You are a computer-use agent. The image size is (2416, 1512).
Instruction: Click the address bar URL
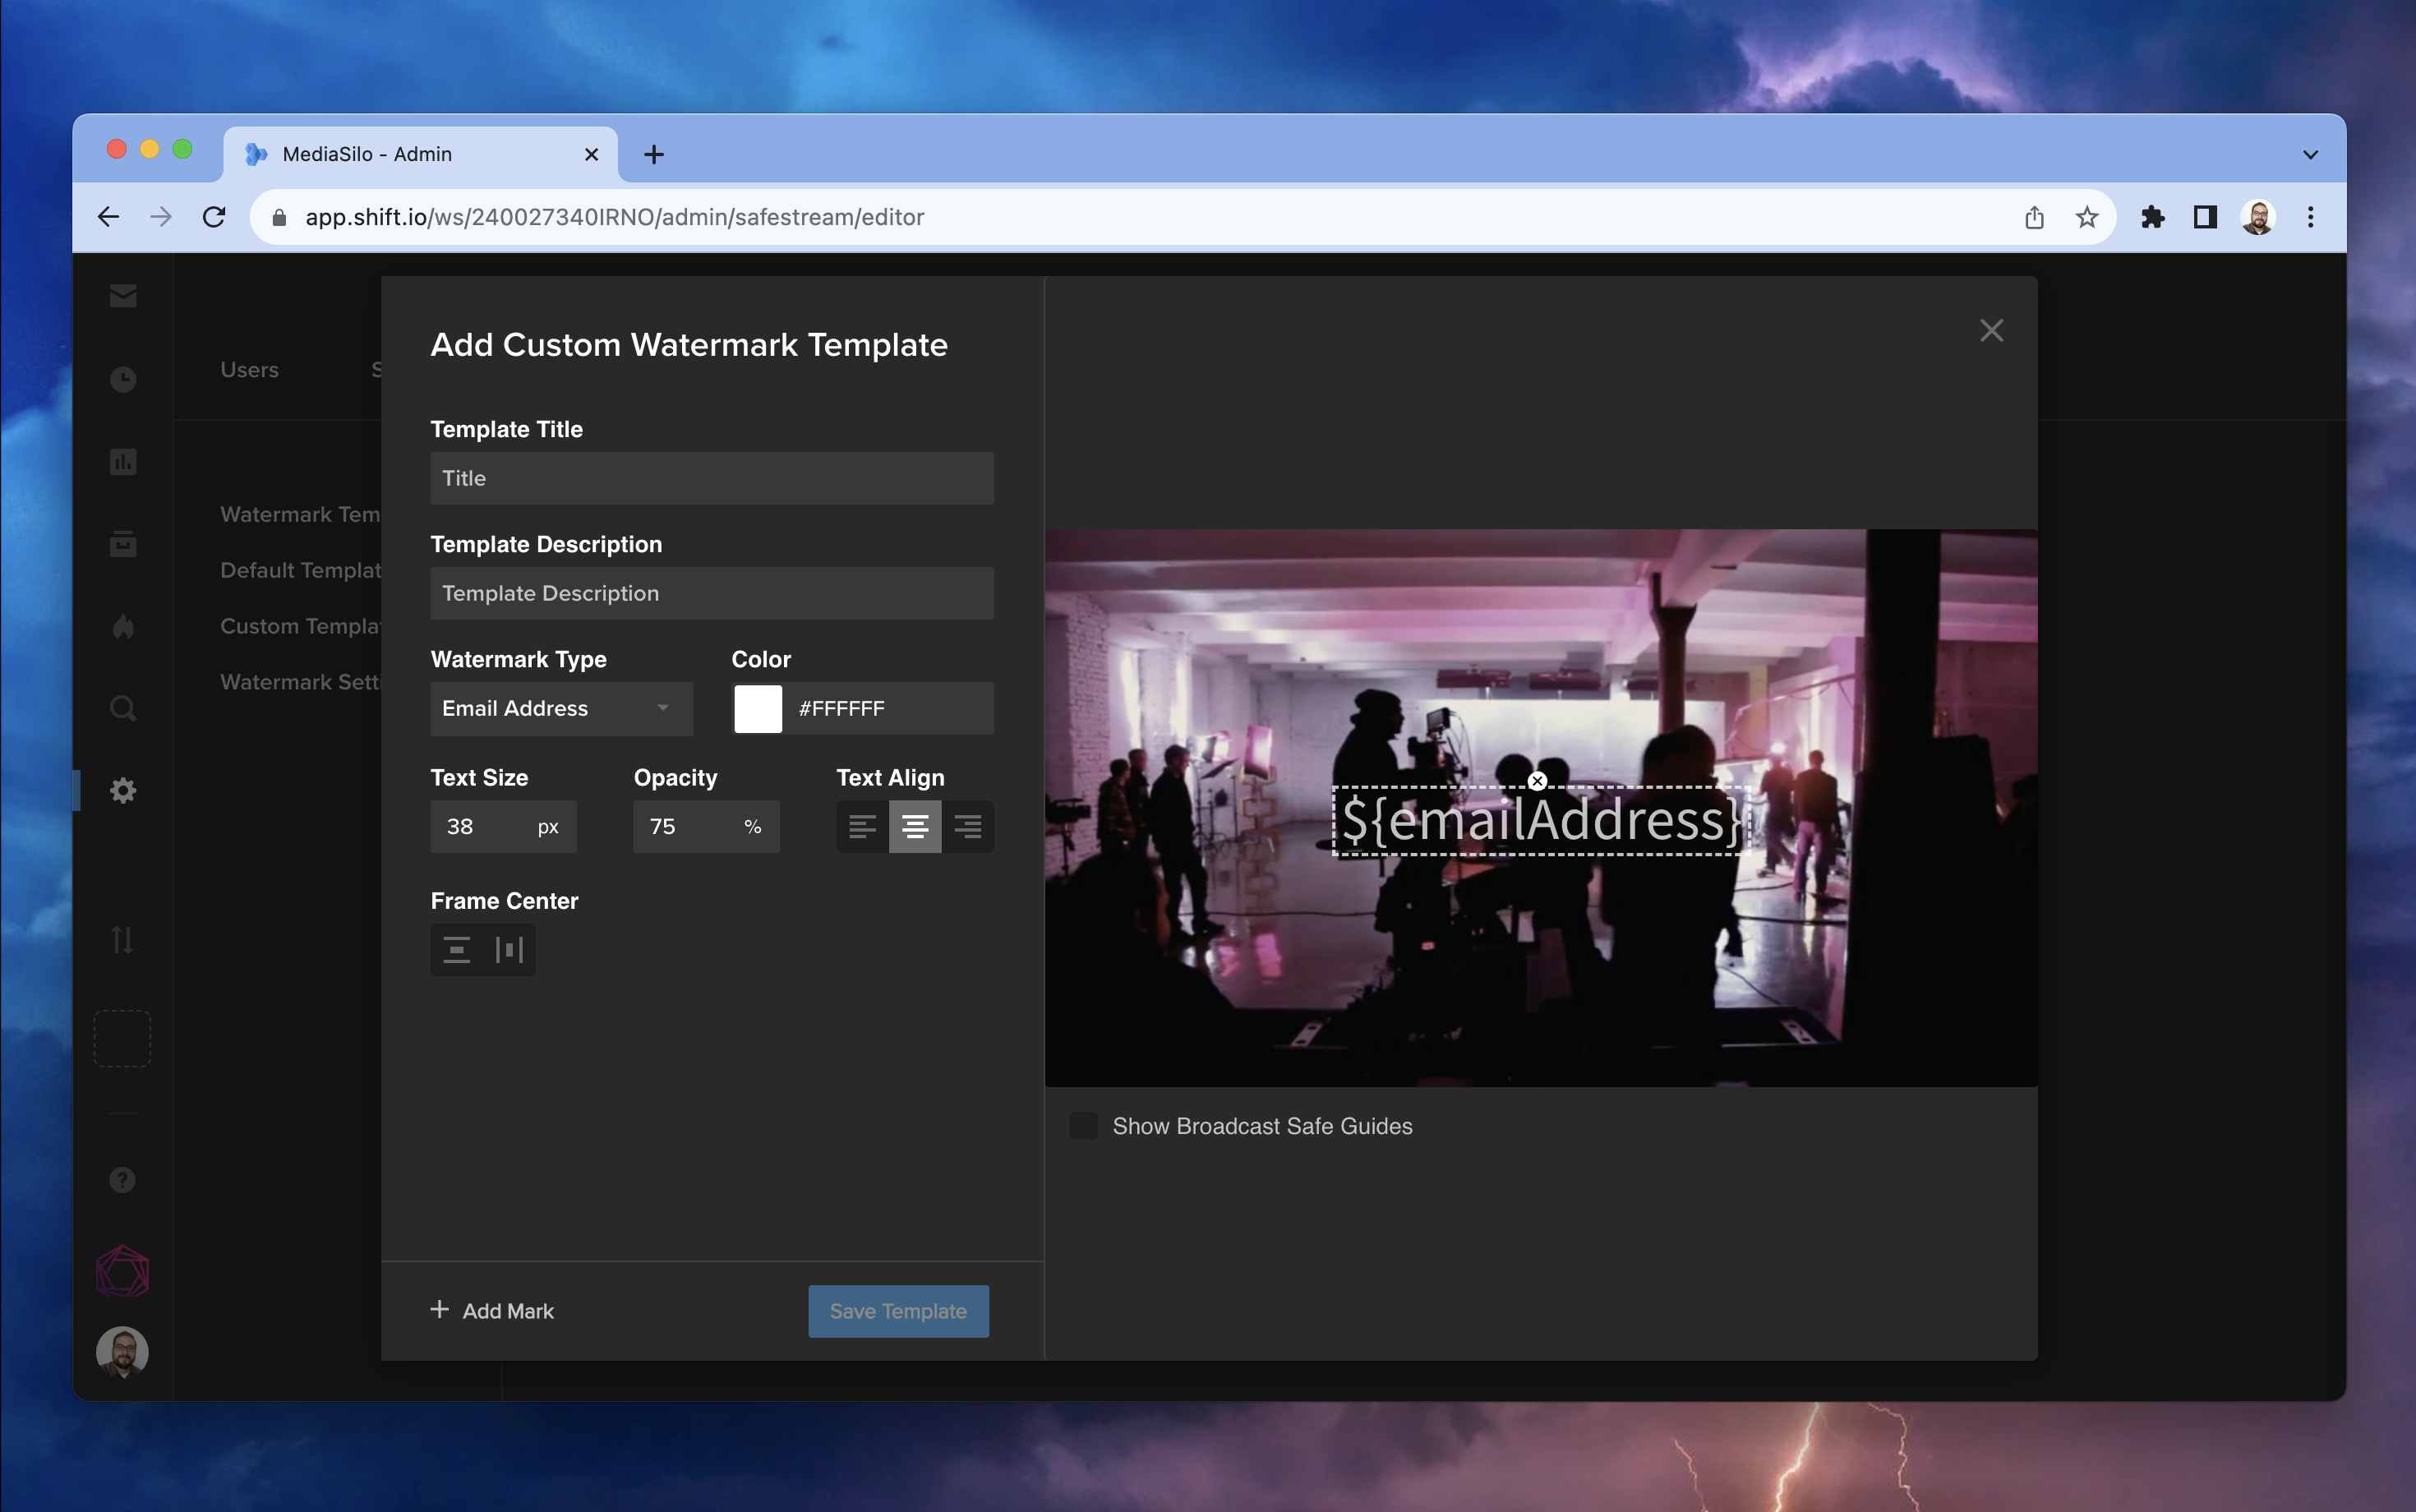point(614,217)
